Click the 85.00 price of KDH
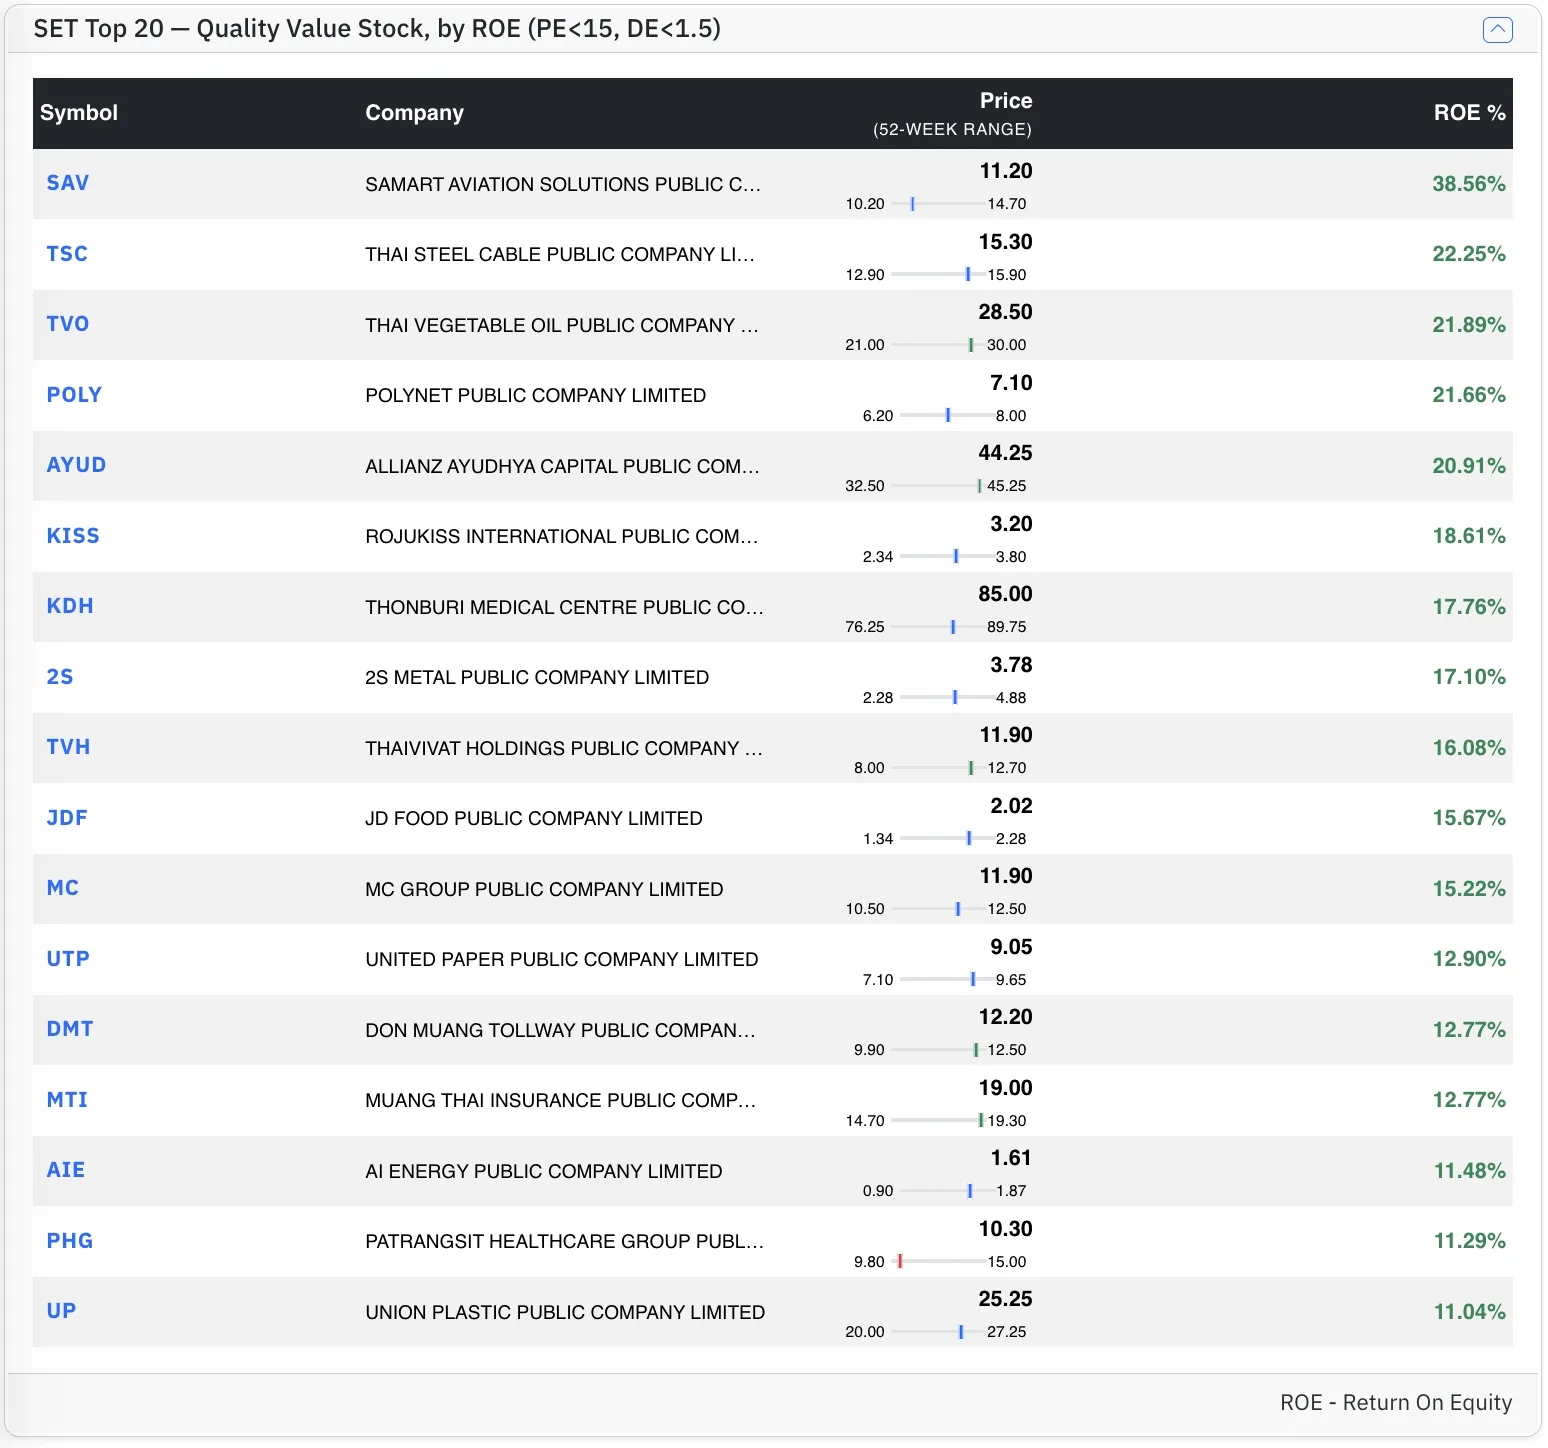Screen dimensions: 1548x1448 (x=1005, y=594)
